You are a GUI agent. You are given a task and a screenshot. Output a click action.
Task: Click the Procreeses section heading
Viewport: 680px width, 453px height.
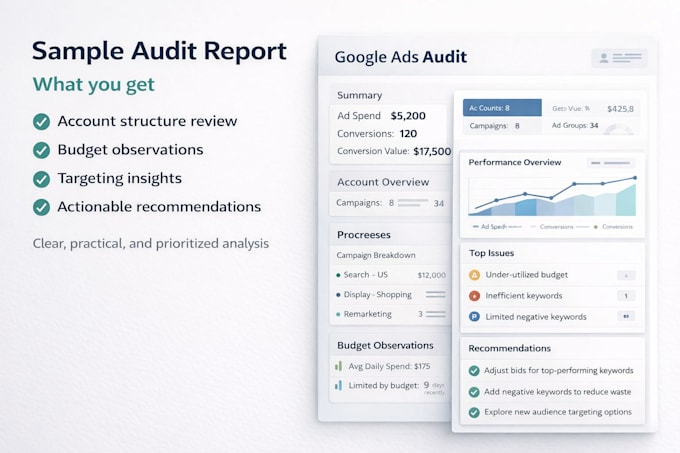pos(364,235)
